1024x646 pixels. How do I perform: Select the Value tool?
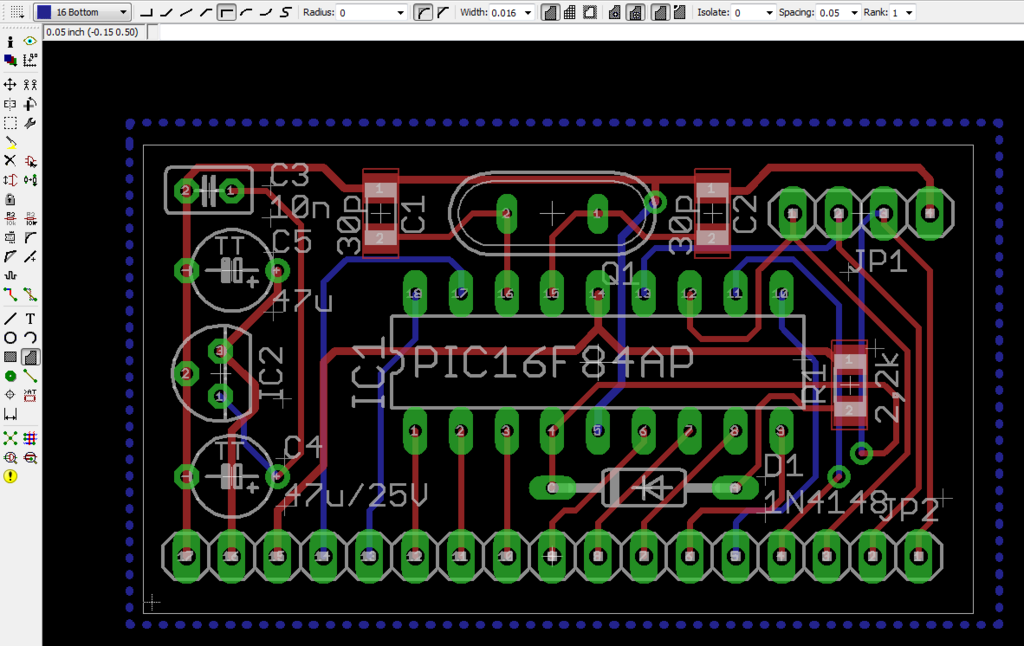[30, 218]
